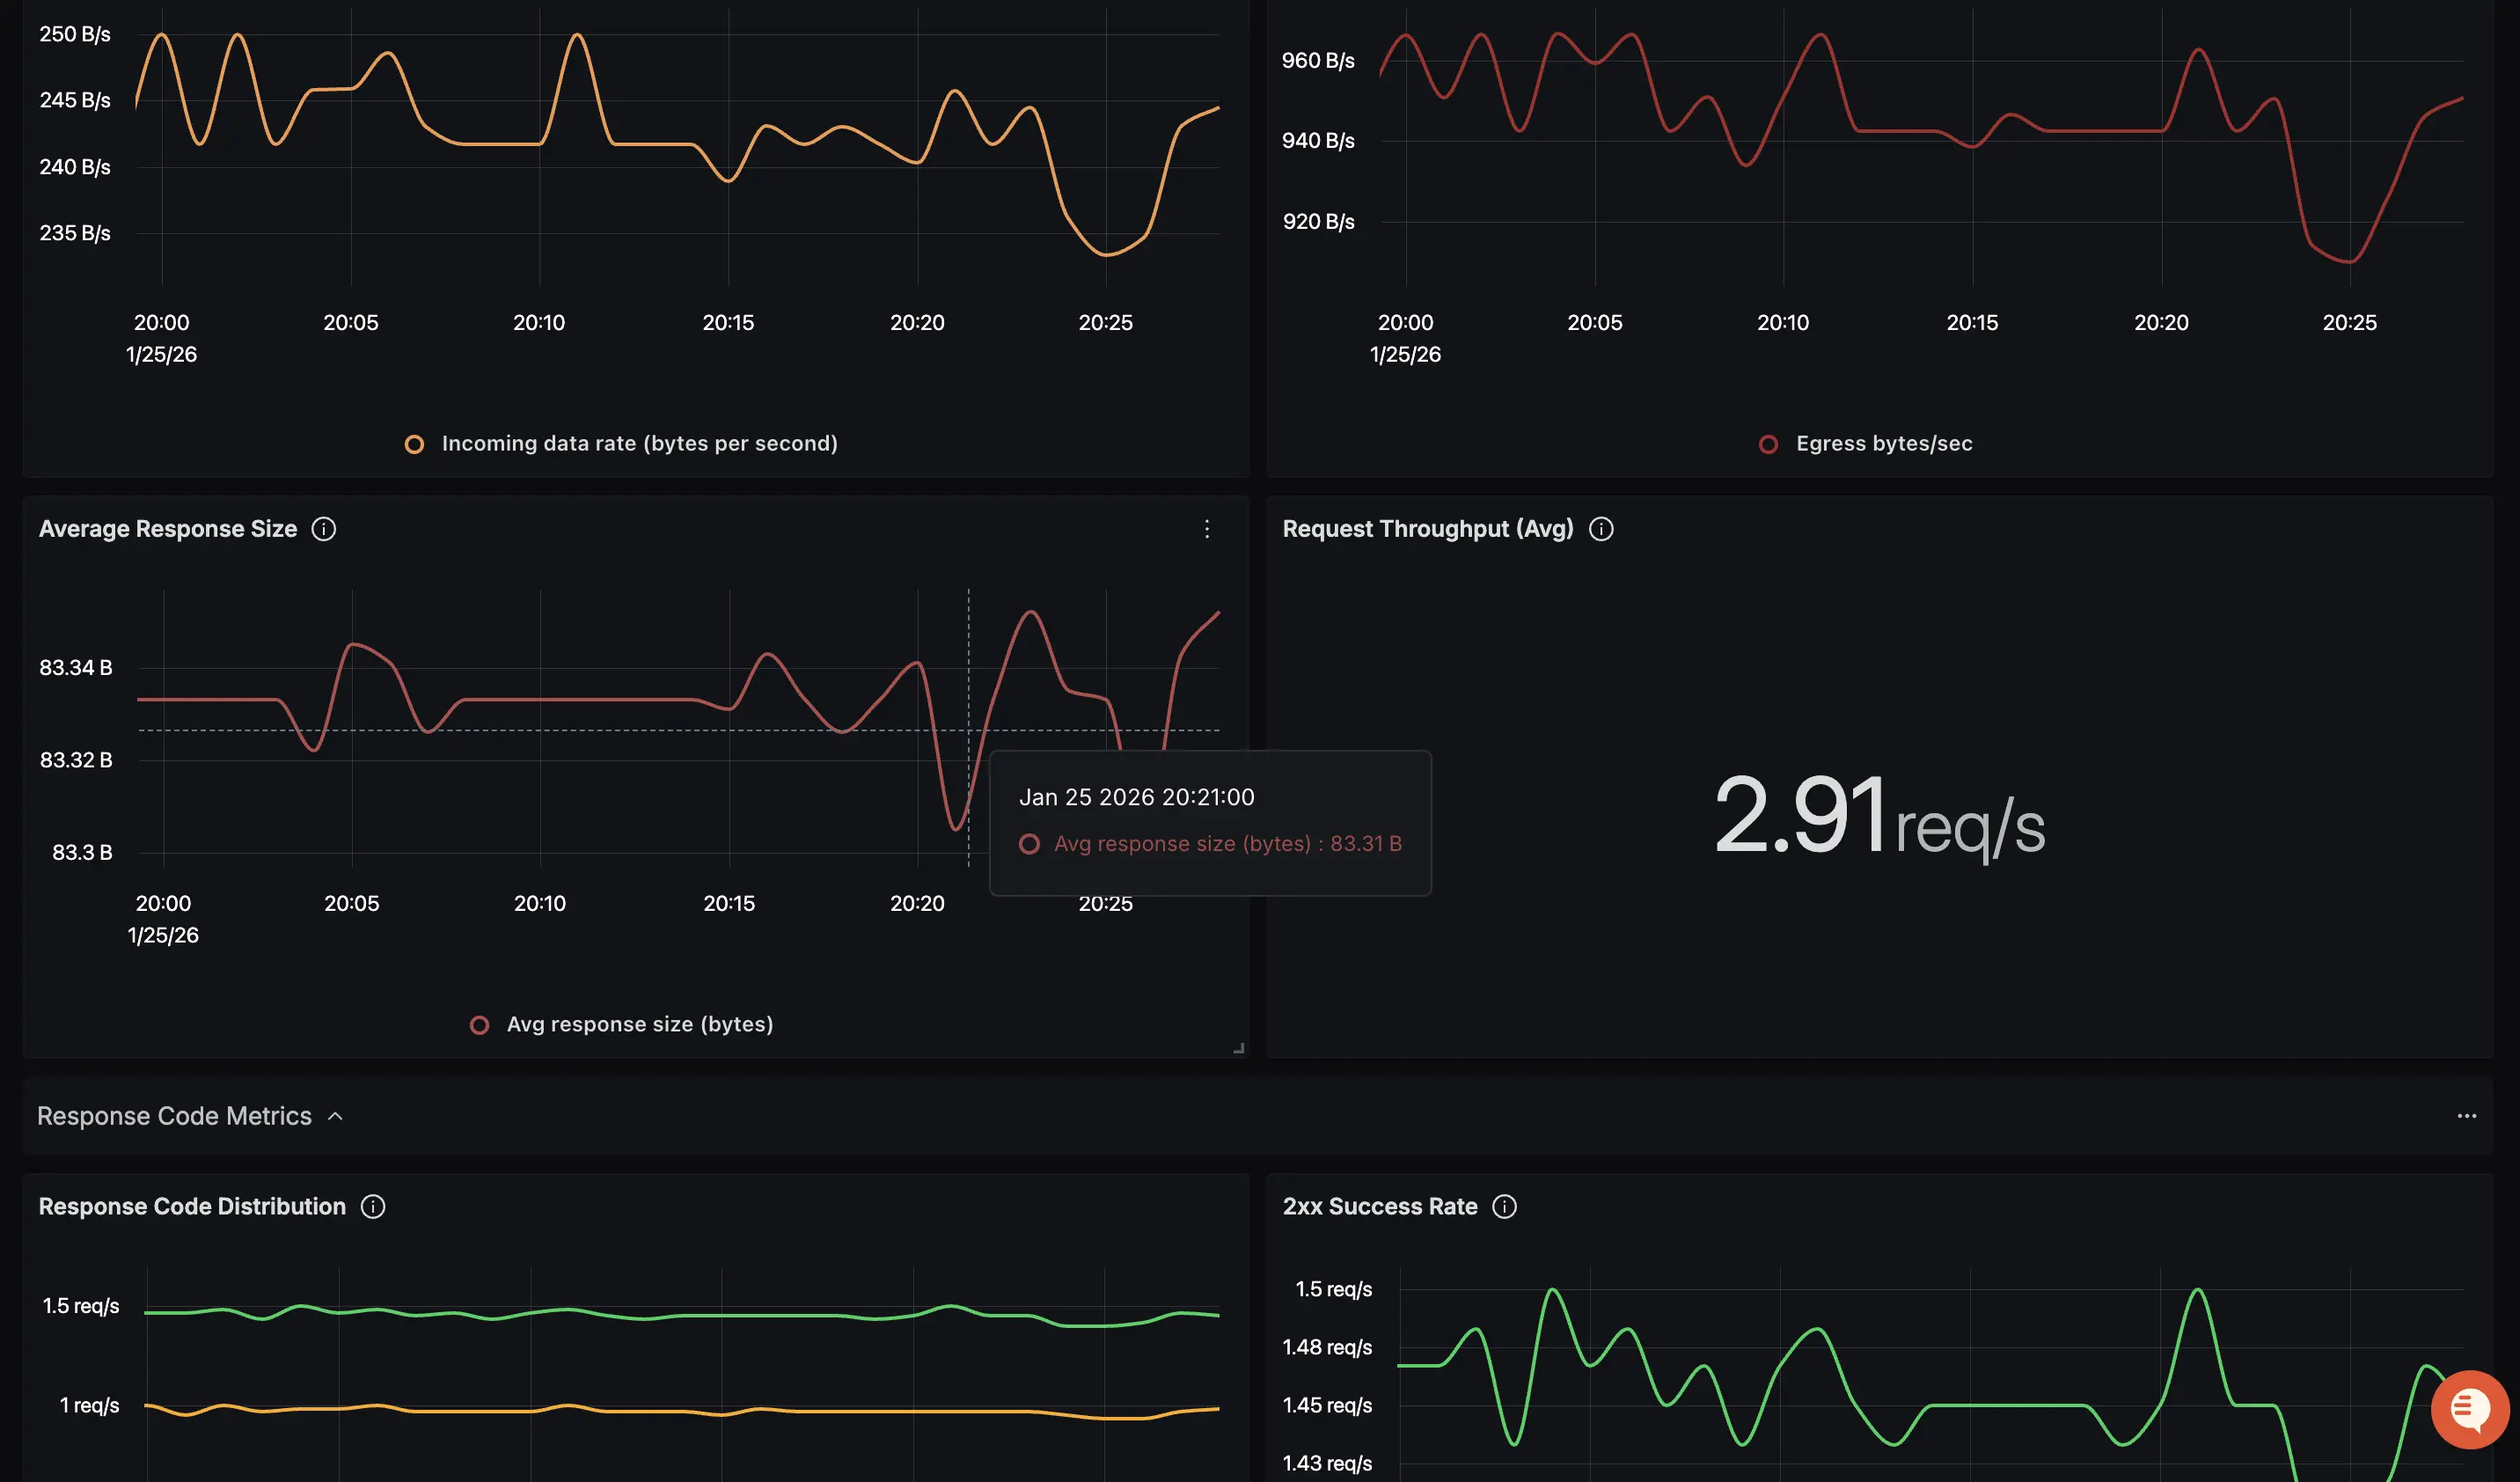
Task: Collapse the Response Code Metrics section chevron
Action: point(336,1116)
